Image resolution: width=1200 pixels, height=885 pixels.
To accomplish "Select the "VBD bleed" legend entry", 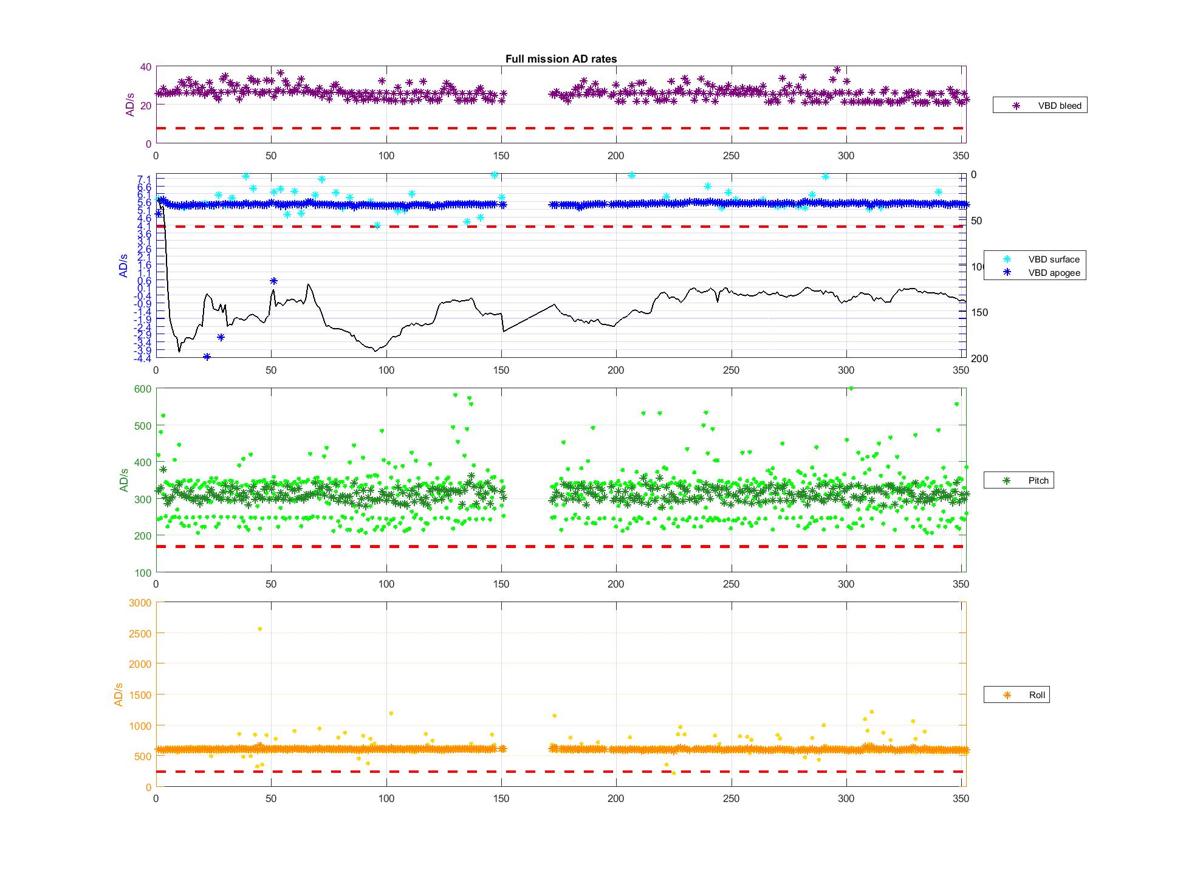I will tap(1039, 104).
